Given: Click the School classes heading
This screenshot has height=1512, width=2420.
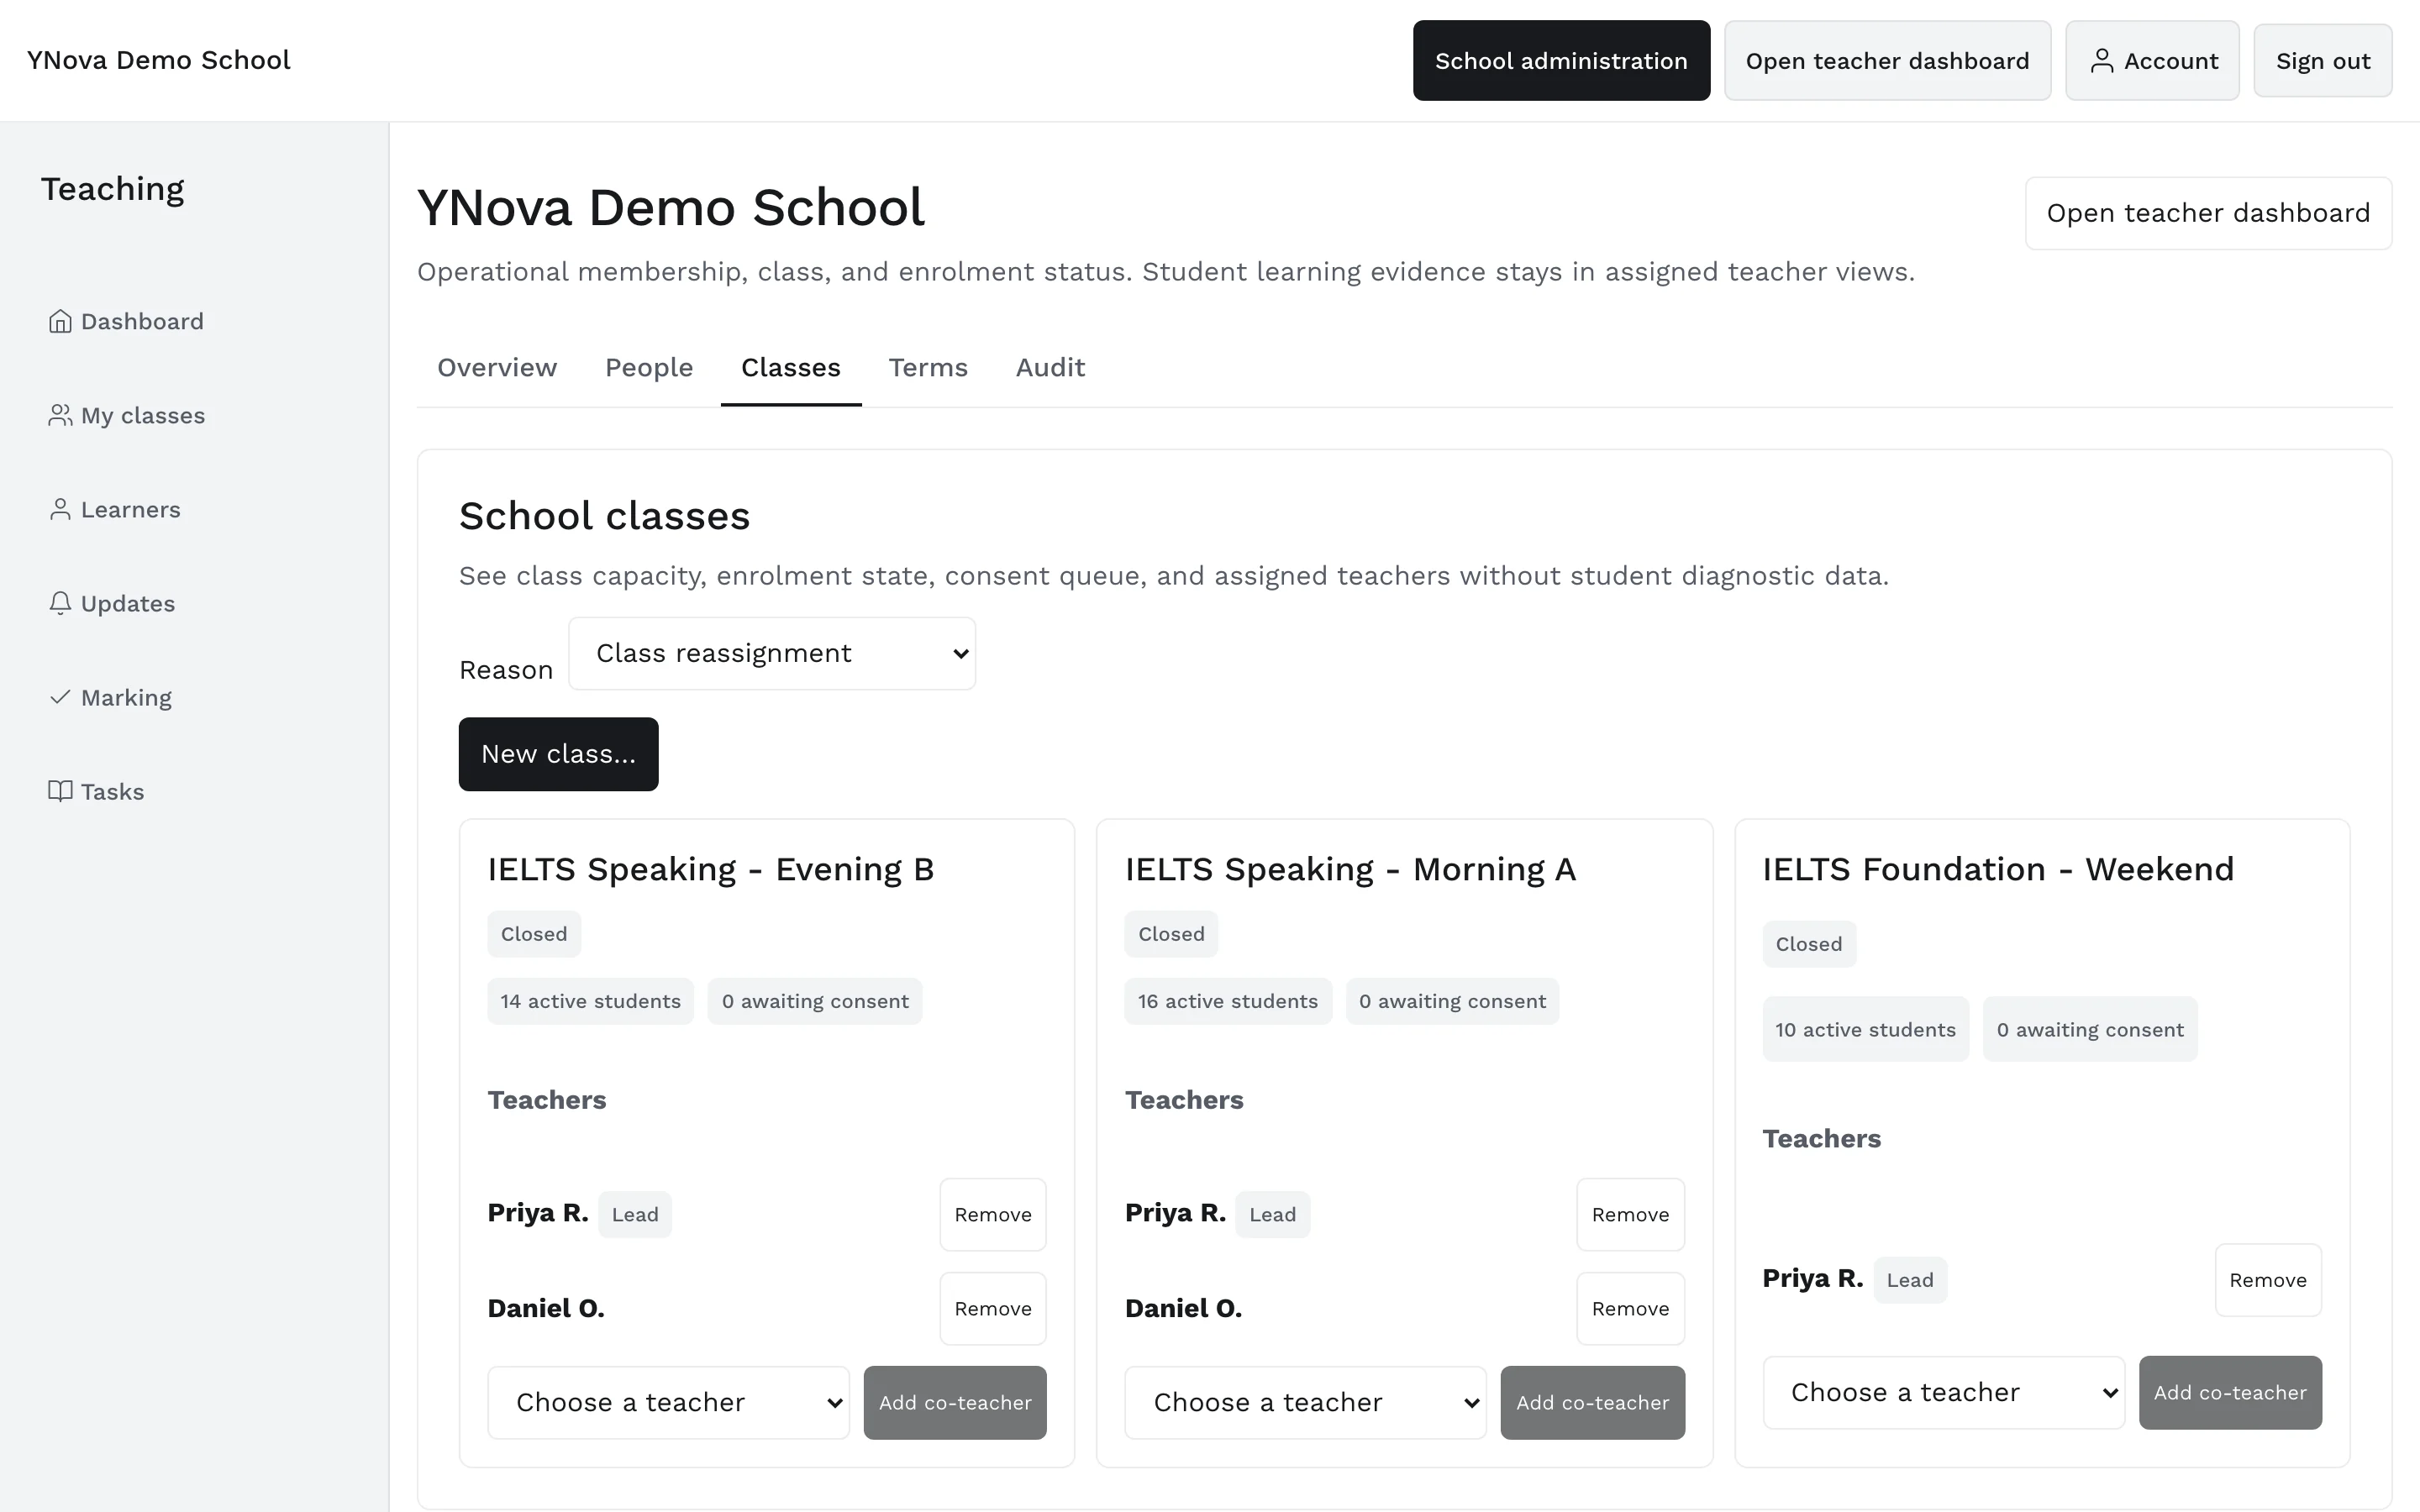Looking at the screenshot, I should (x=604, y=516).
